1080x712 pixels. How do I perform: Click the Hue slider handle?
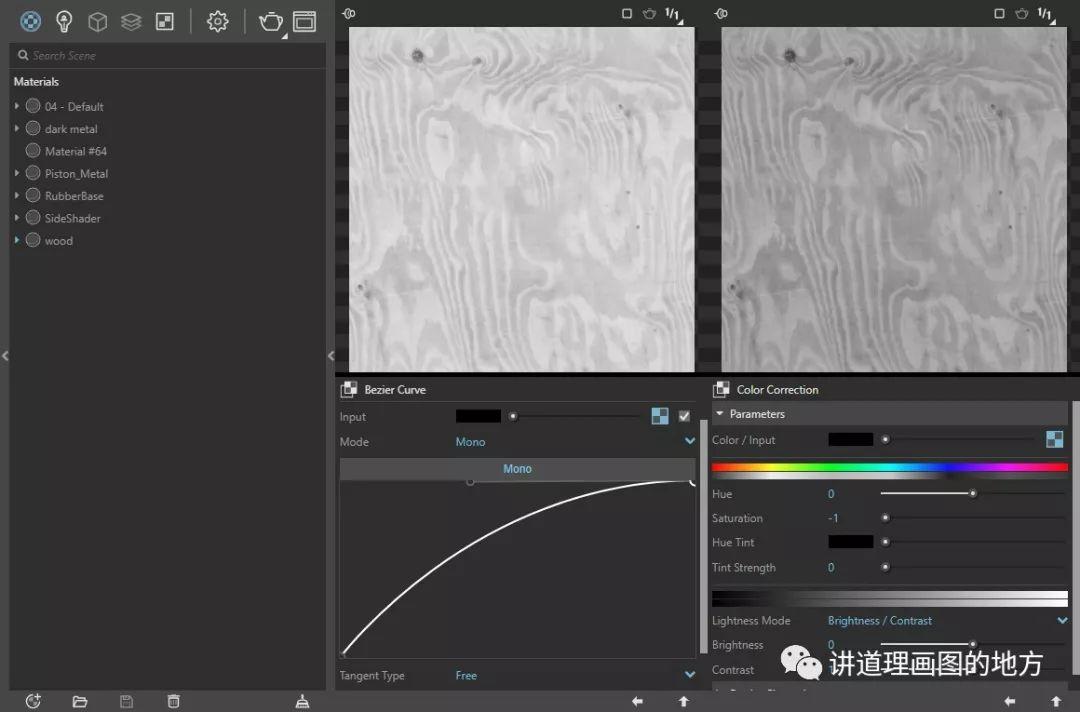[x=973, y=493]
